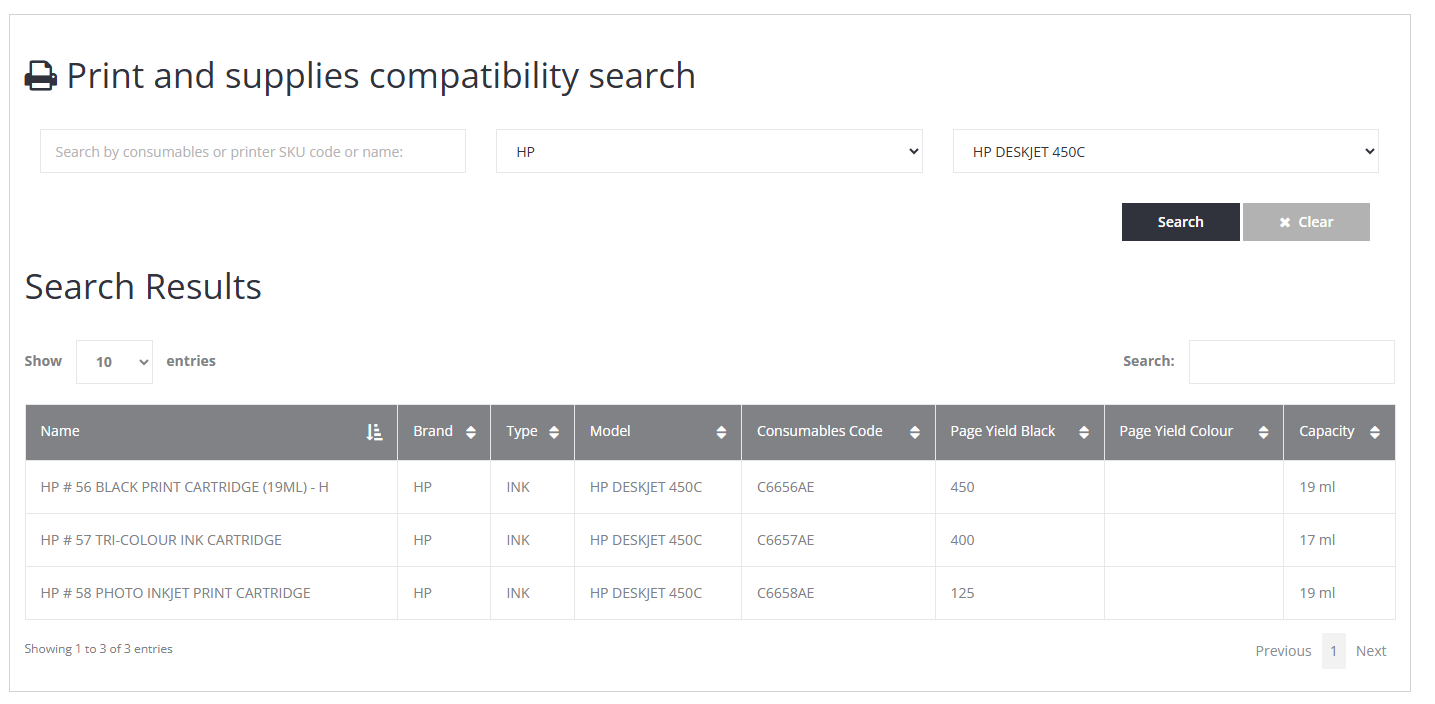Select page 1 in pagination
1435x704 pixels.
[1333, 651]
